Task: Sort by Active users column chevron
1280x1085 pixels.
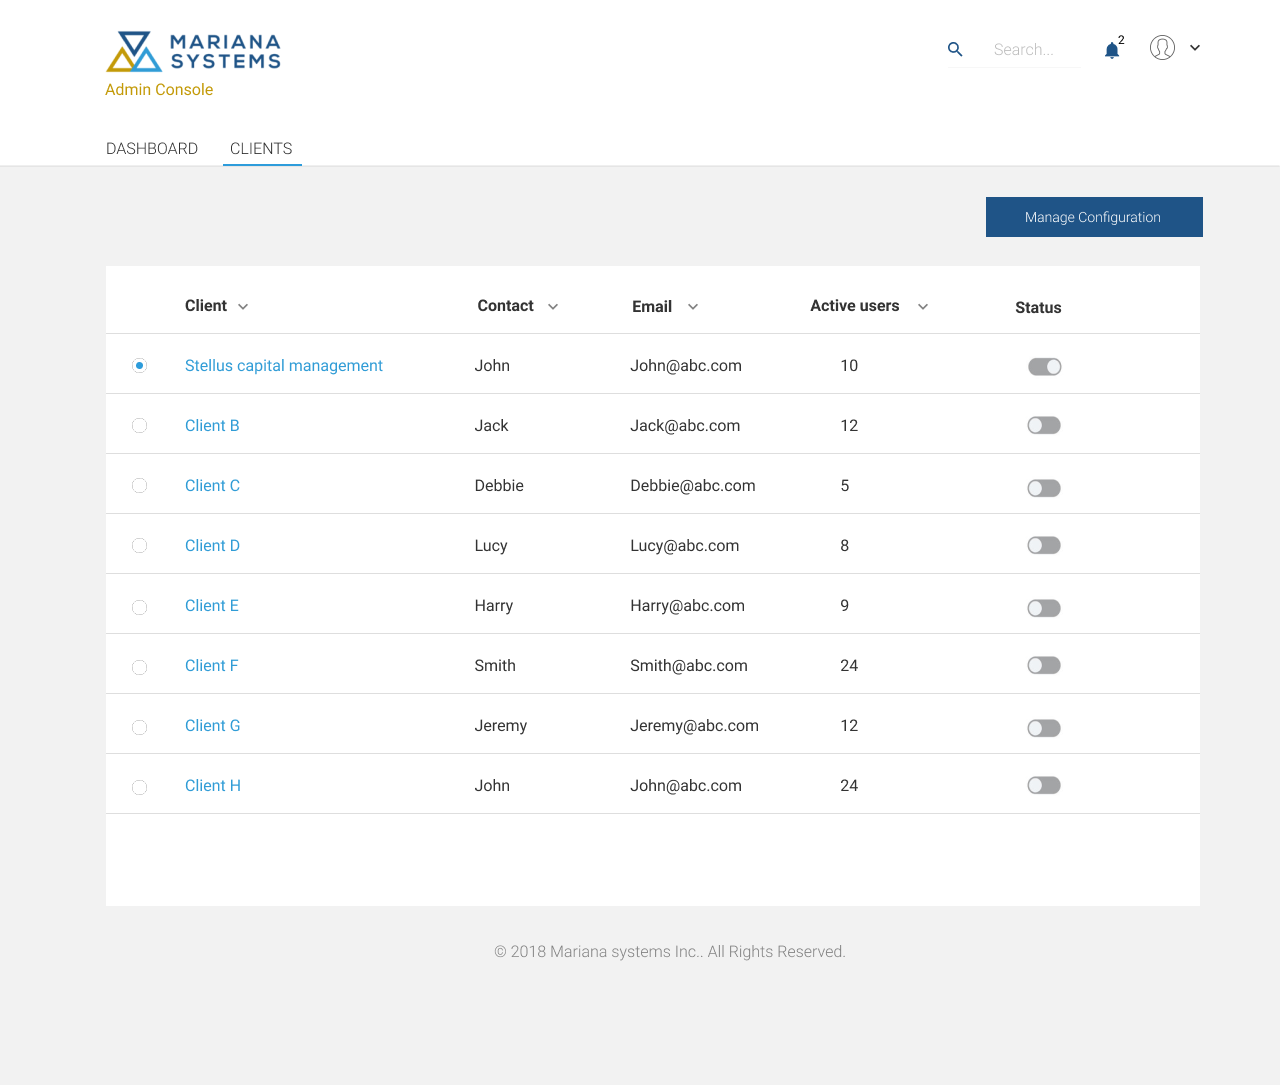Action: click(x=923, y=307)
